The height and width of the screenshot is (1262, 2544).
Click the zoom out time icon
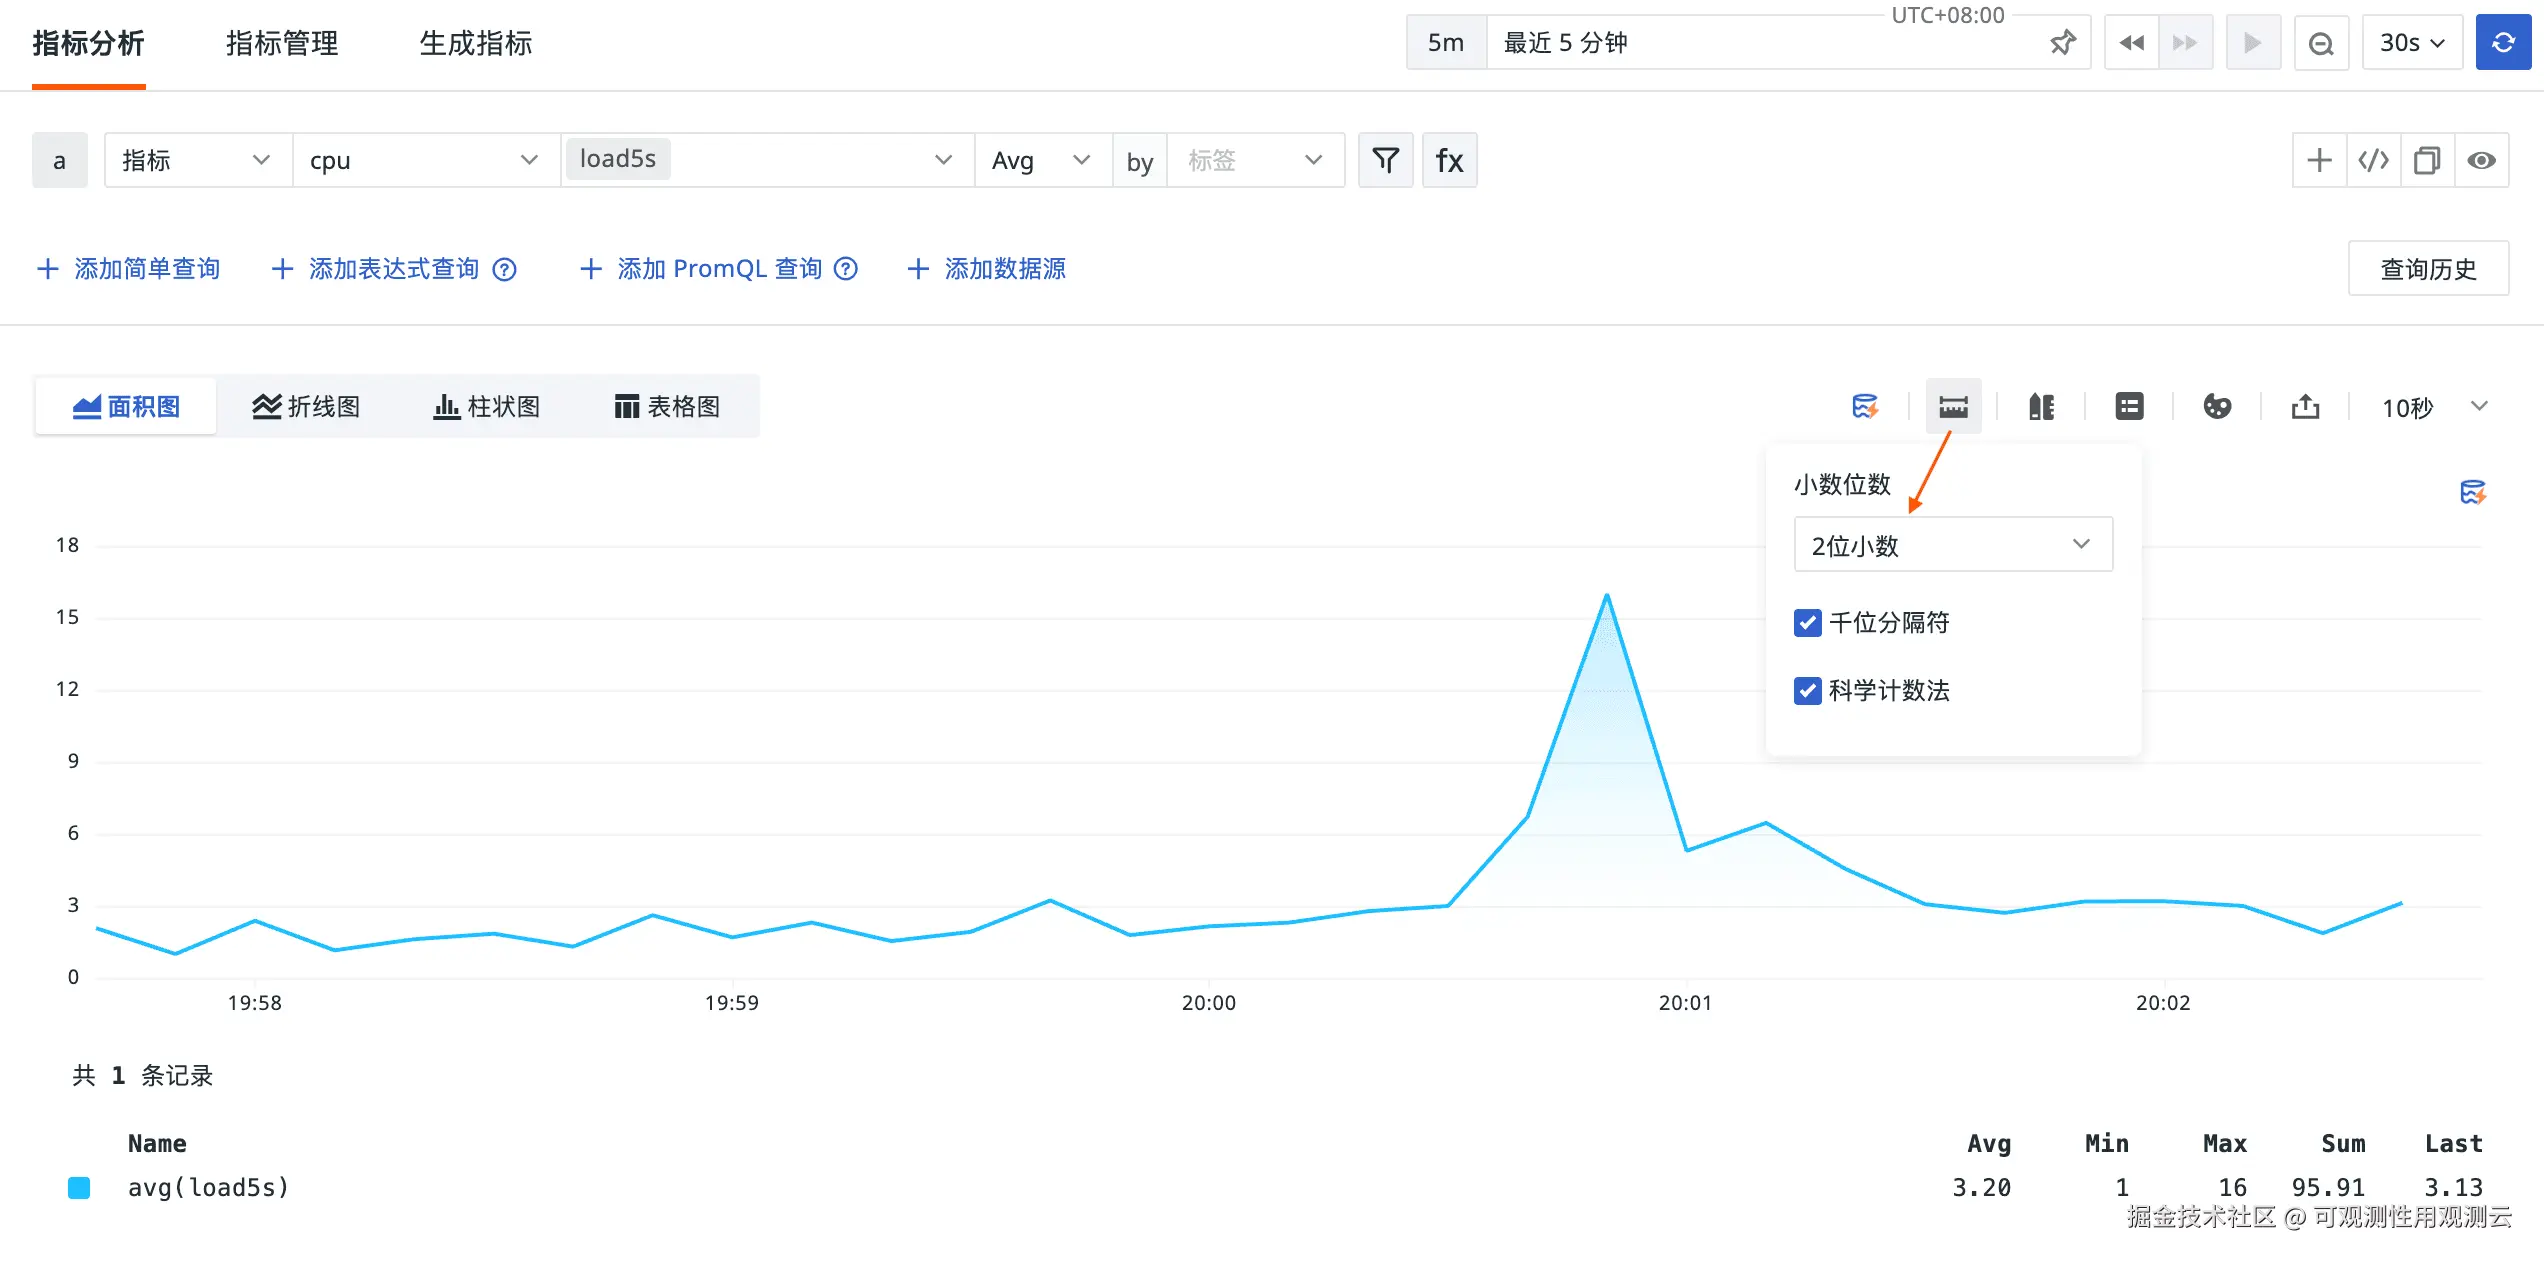click(x=2320, y=43)
